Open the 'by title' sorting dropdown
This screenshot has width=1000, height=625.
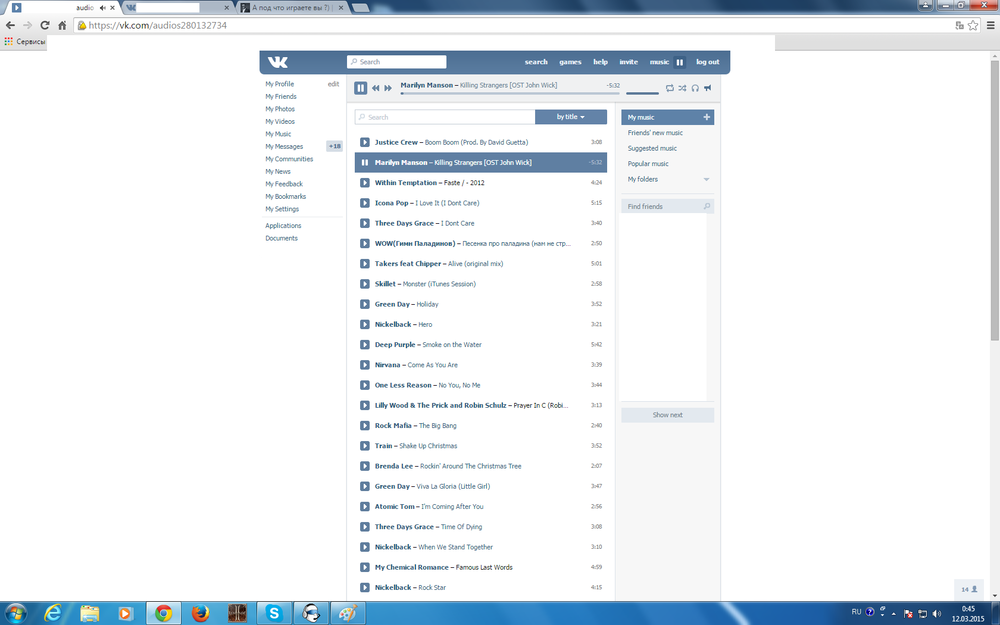pyautogui.click(x=570, y=116)
